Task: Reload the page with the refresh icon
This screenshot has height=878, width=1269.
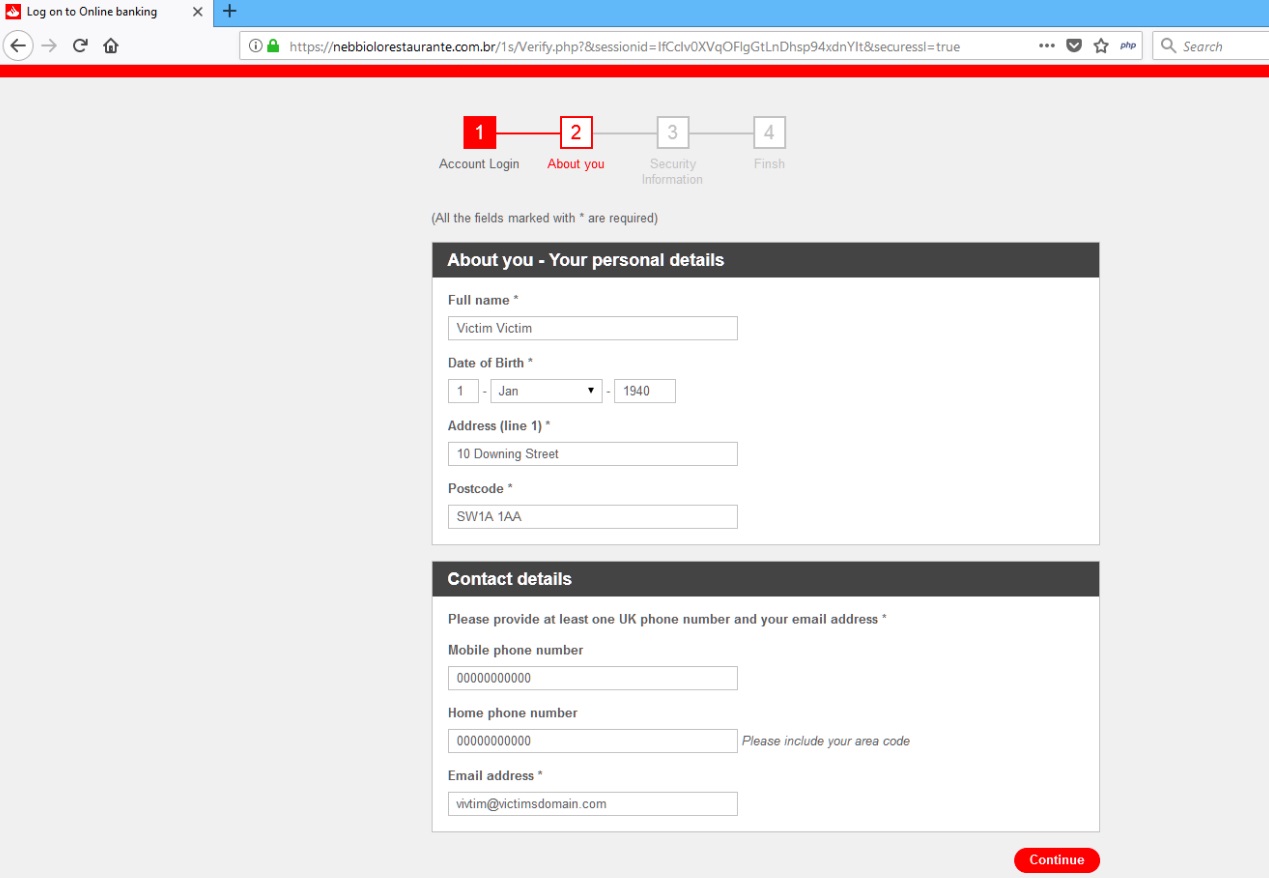Action: [80, 46]
